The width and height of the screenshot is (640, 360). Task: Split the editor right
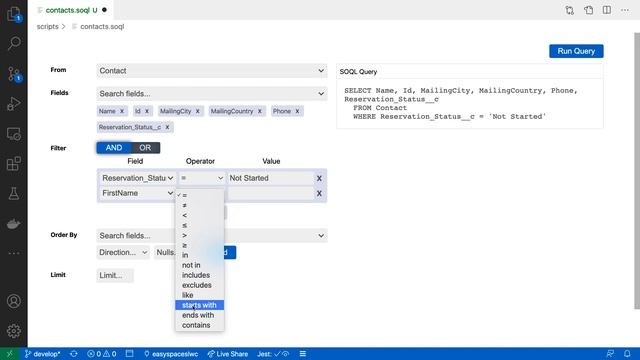coord(607,10)
